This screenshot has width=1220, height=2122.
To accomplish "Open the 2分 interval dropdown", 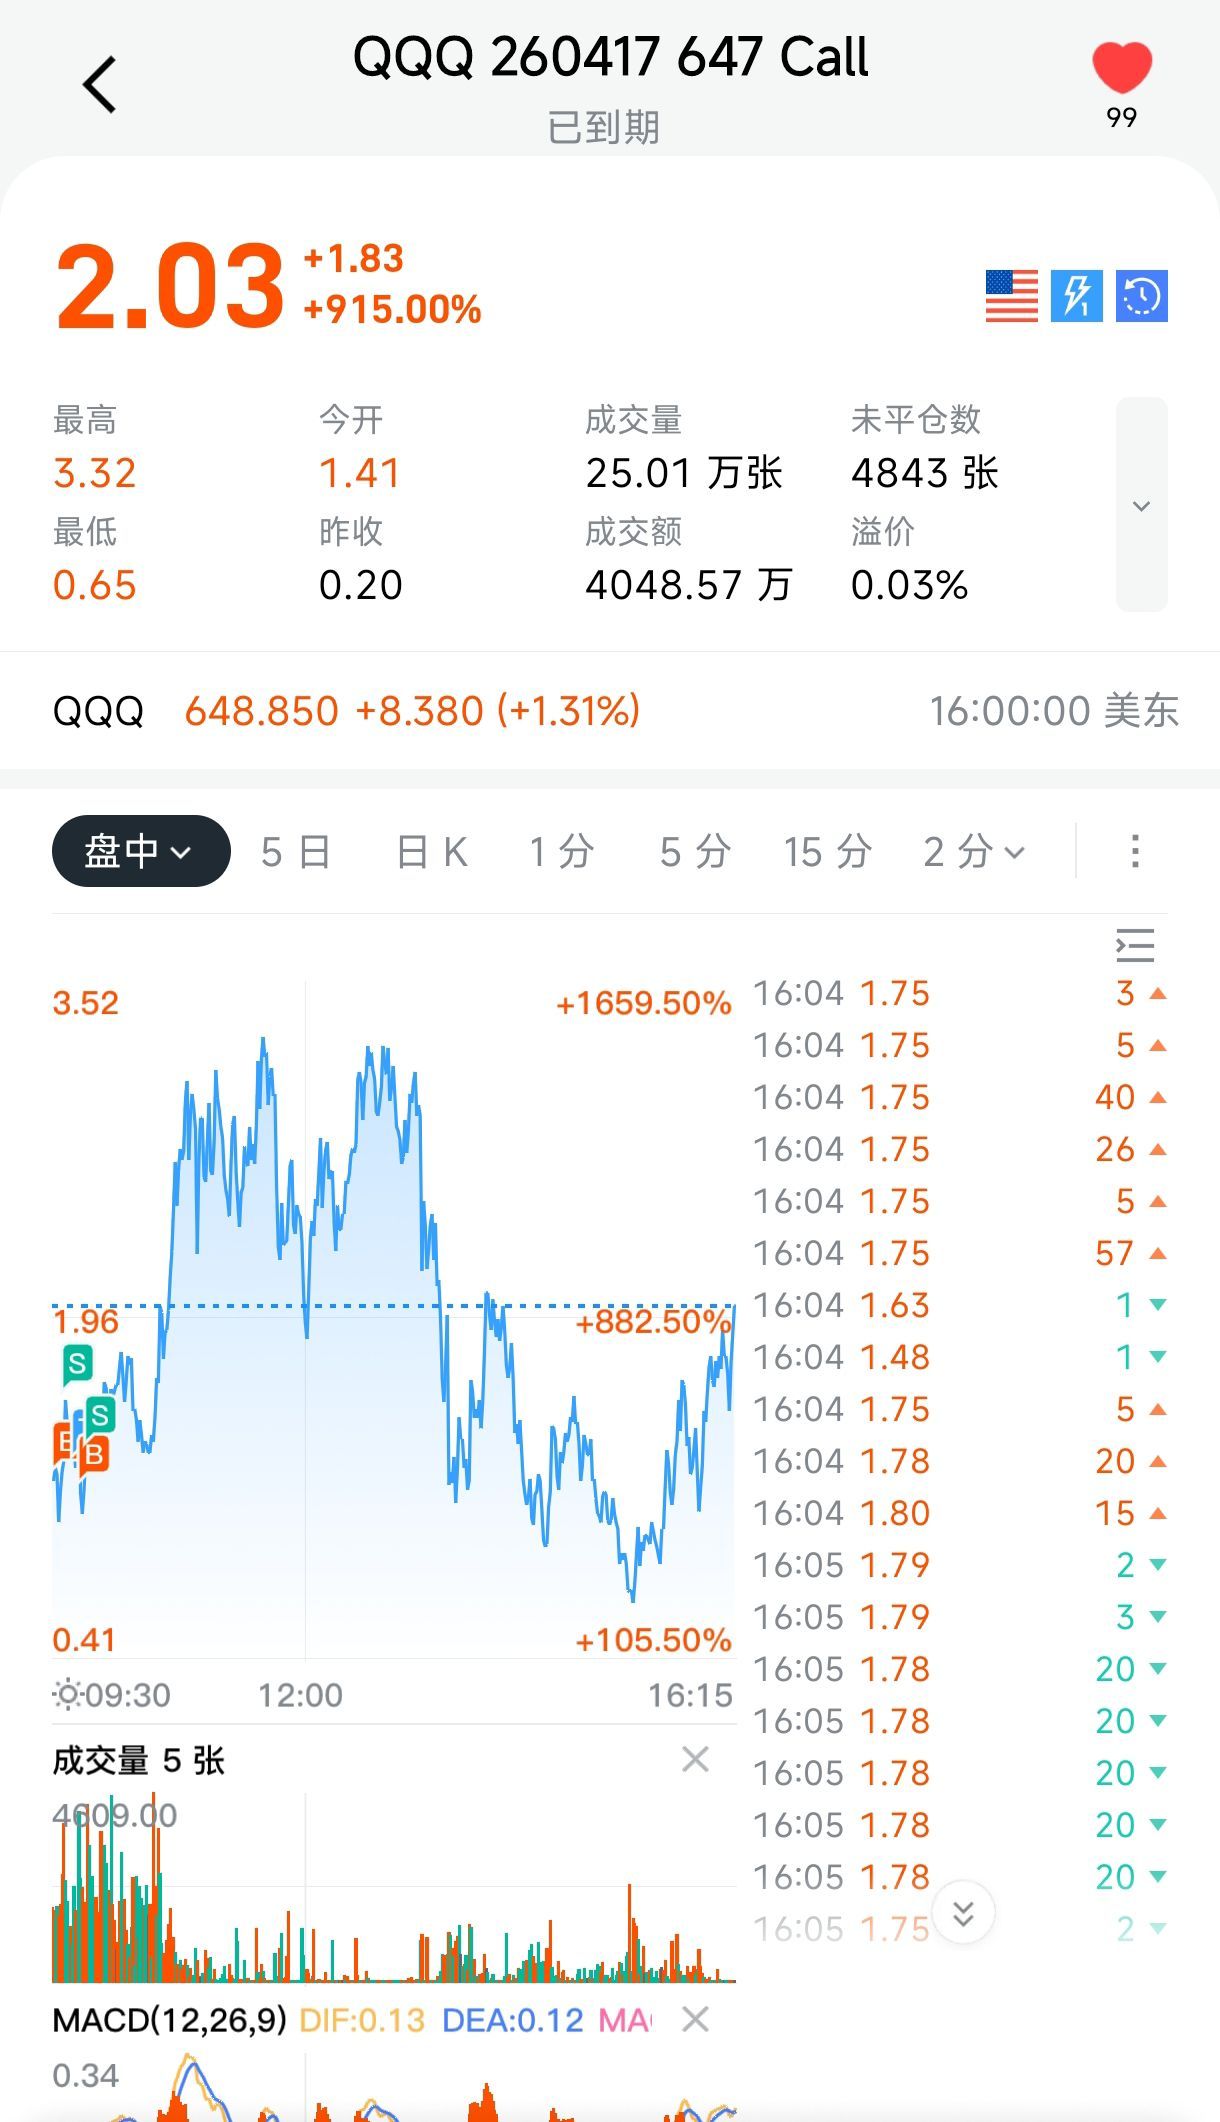I will pyautogui.click(x=974, y=852).
